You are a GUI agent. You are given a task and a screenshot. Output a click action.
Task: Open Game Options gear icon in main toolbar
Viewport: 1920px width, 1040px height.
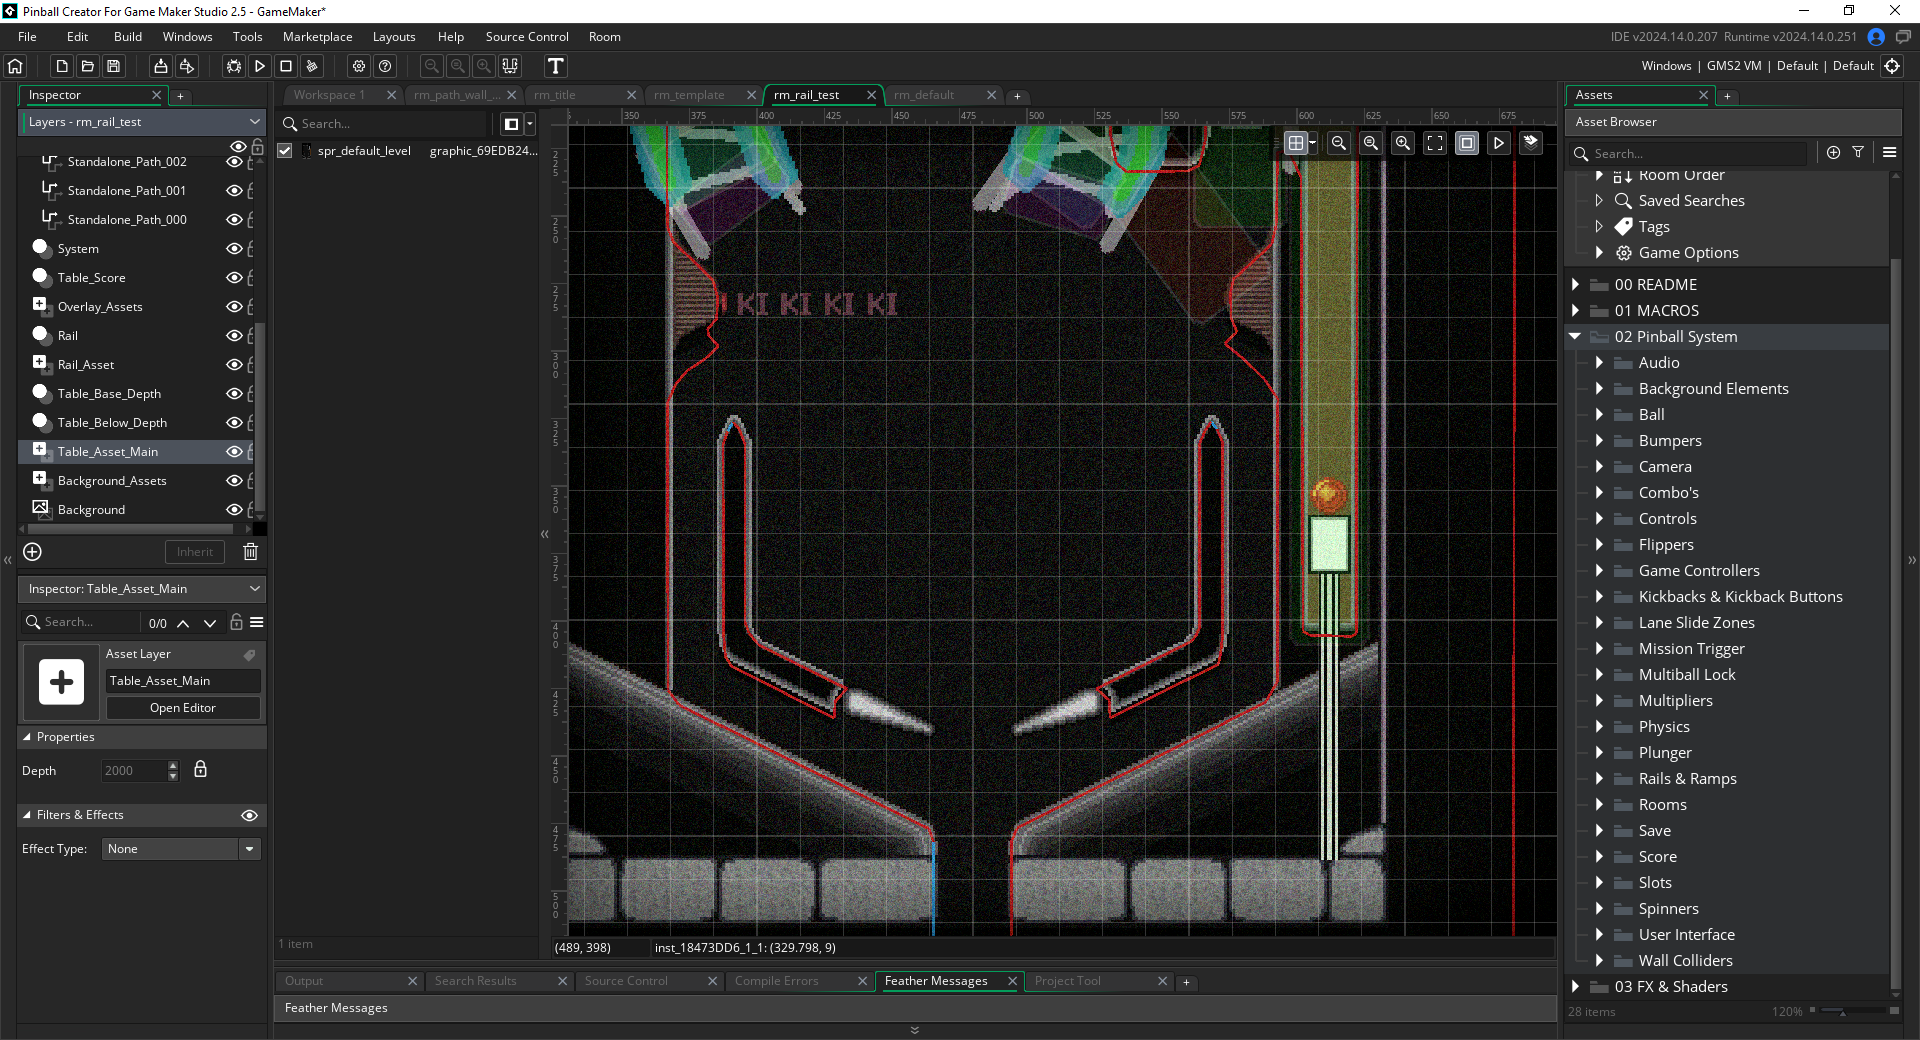[359, 66]
